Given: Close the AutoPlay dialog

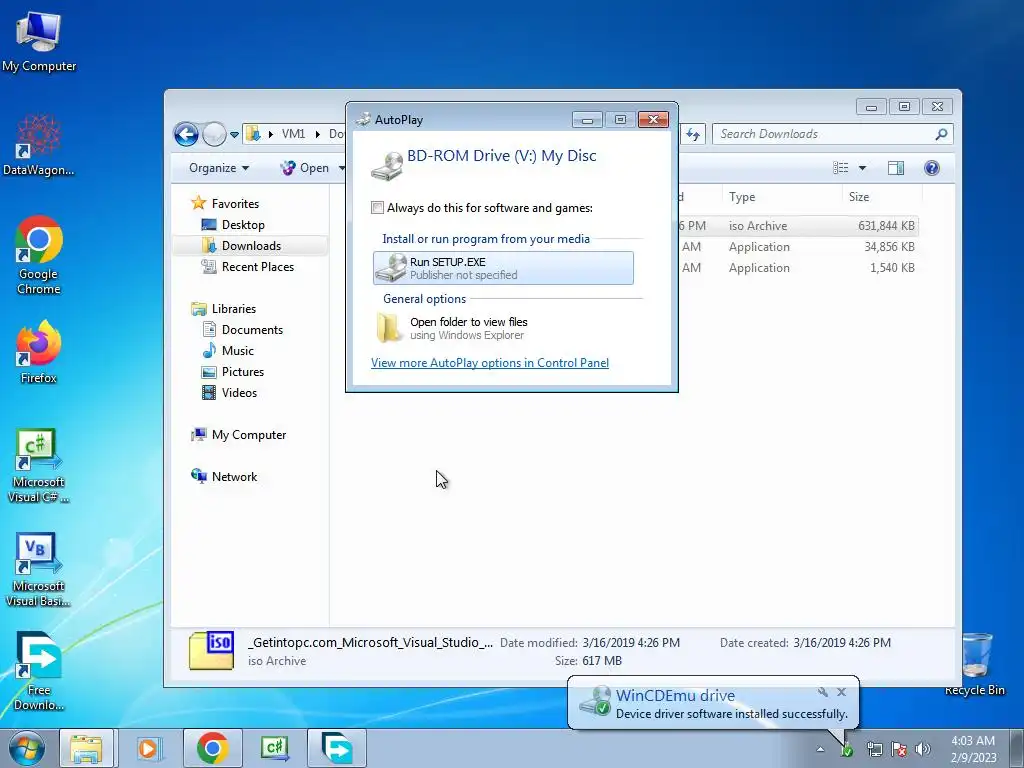Looking at the screenshot, I should (653, 120).
